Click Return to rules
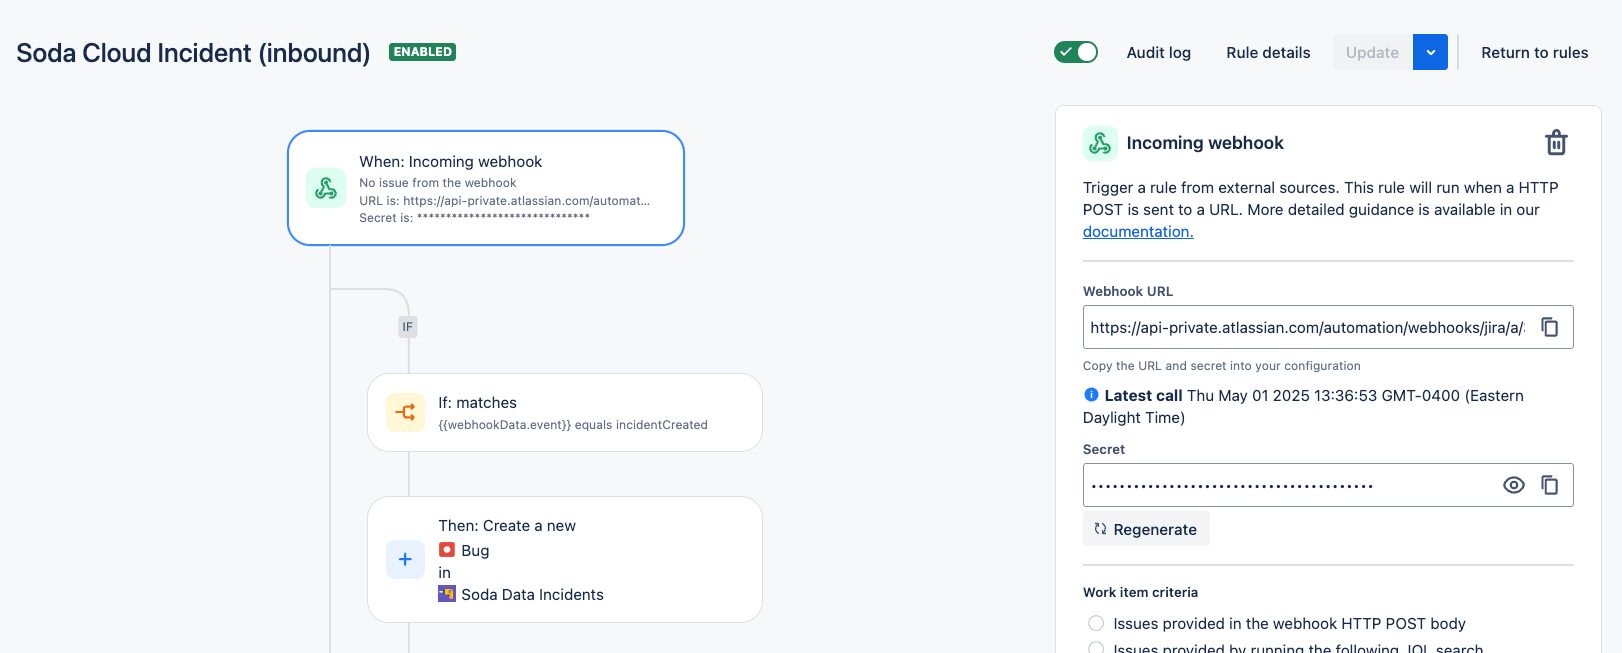The width and height of the screenshot is (1622, 653). point(1534,52)
